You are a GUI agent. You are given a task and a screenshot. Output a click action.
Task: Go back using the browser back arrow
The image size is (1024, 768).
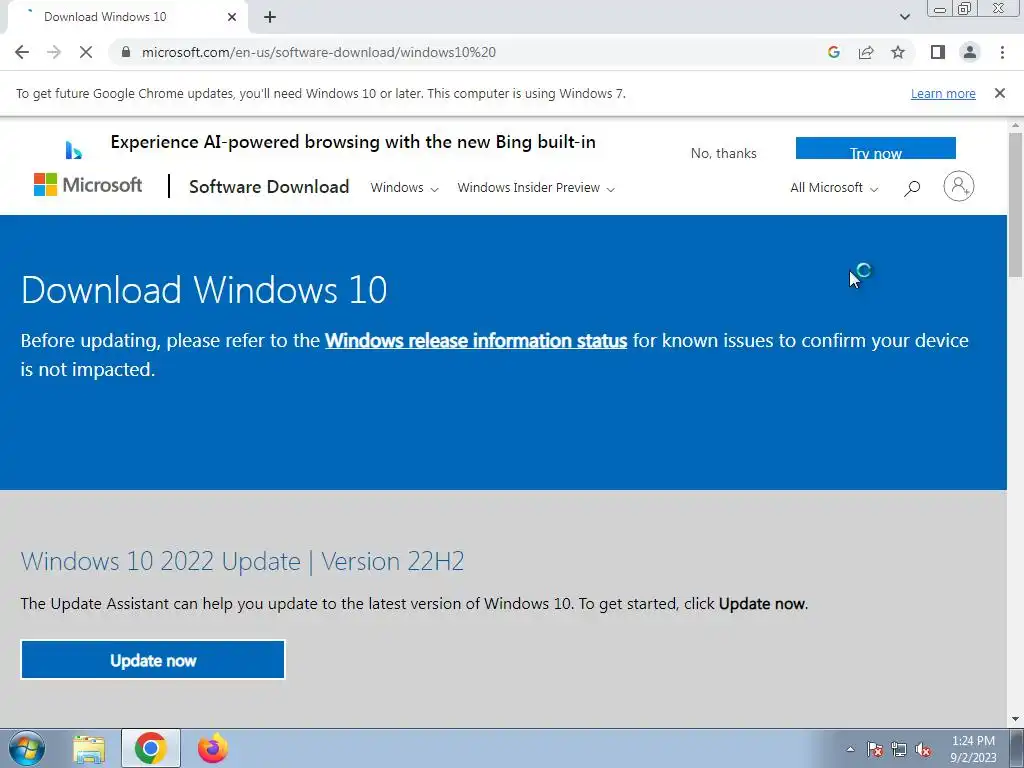pos(22,52)
